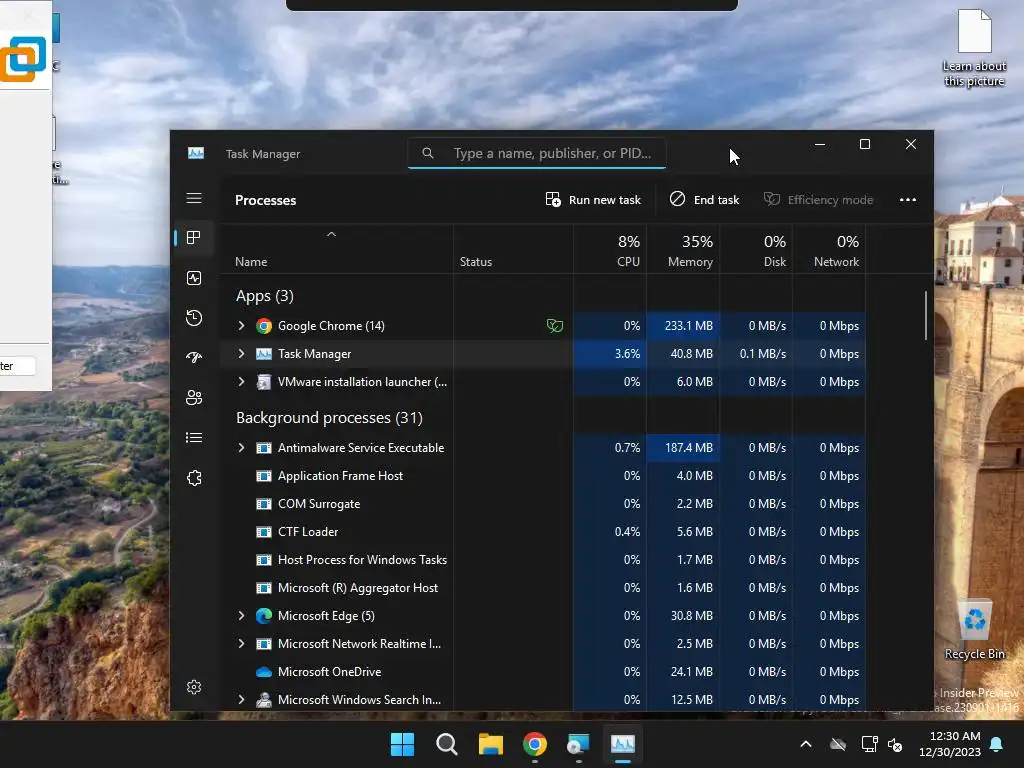Select the Application Frame Host row

coord(543,476)
